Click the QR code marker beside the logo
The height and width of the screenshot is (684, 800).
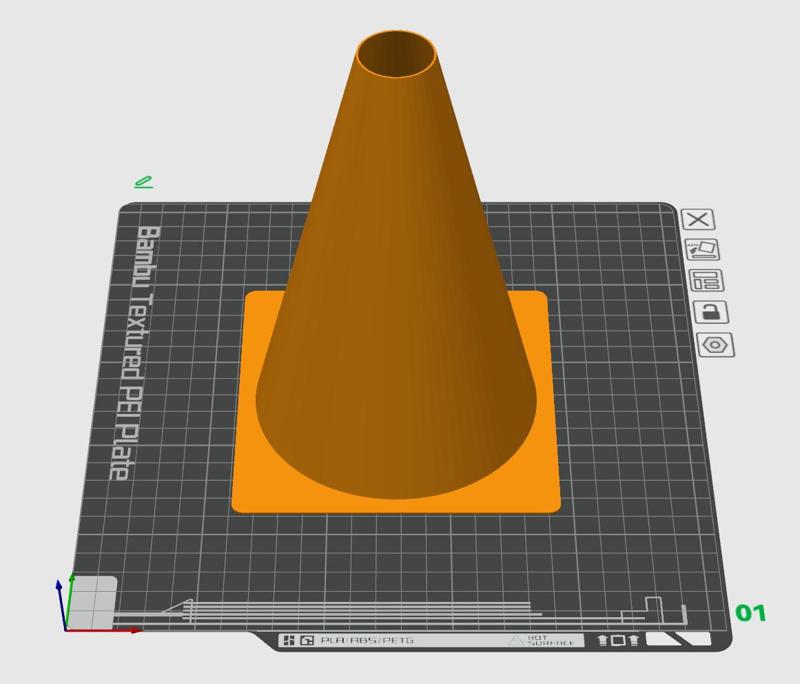(x=305, y=638)
